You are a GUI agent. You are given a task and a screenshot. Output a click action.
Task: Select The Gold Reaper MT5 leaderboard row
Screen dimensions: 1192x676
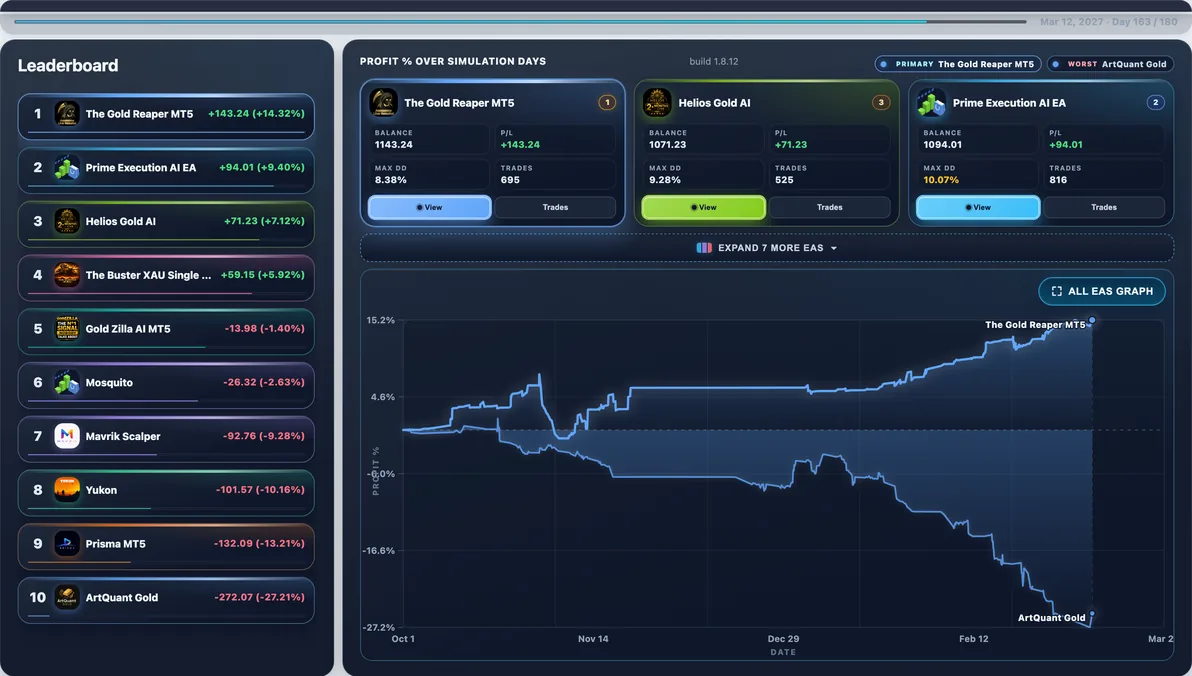pyautogui.click(x=166, y=116)
